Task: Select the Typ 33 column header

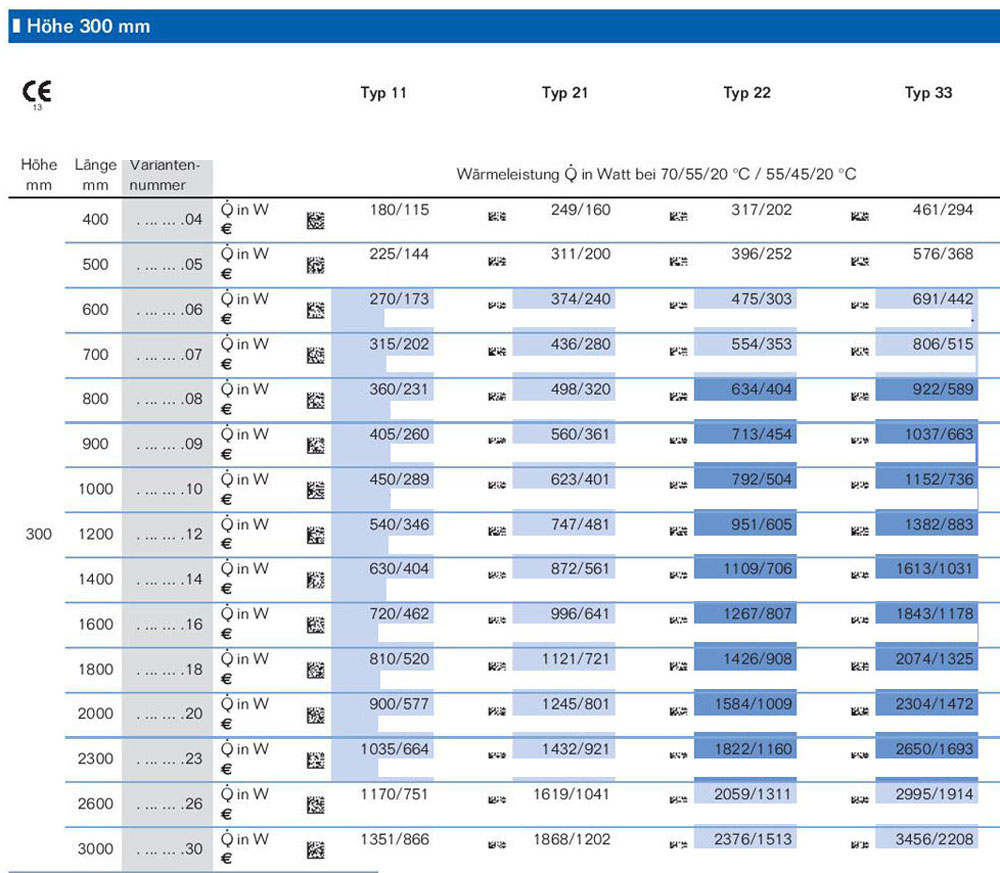Action: [x=928, y=93]
